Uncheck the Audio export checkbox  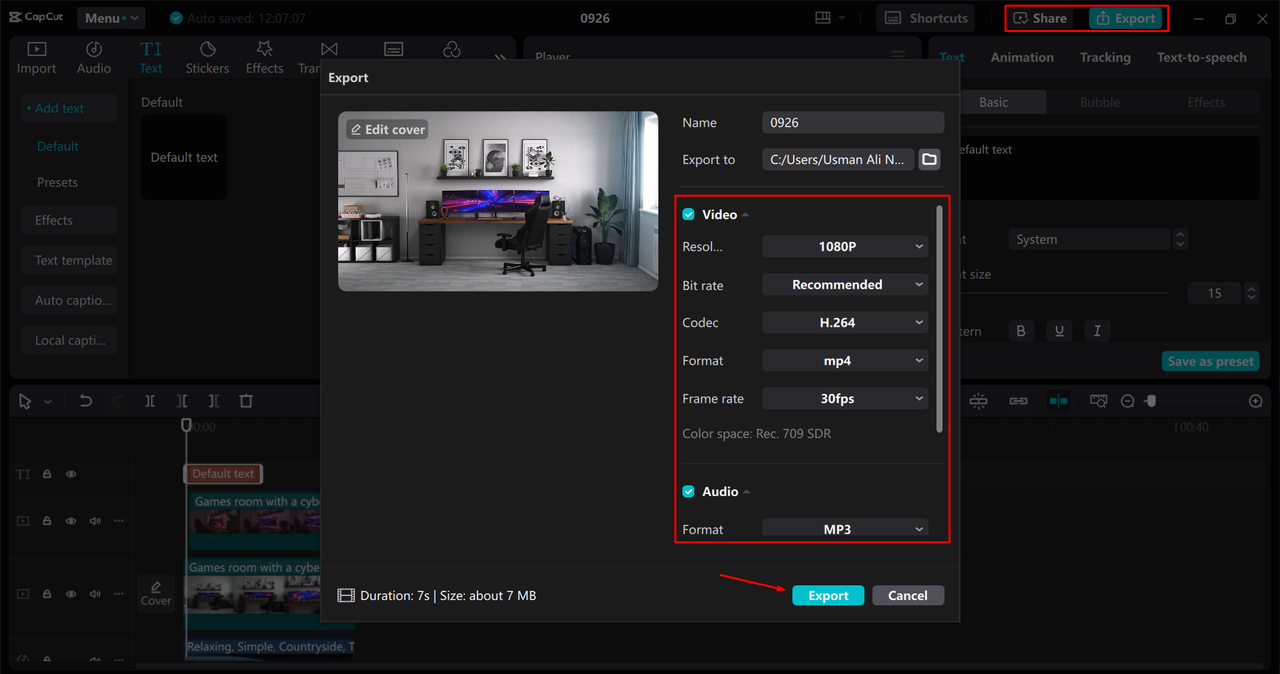coord(688,492)
